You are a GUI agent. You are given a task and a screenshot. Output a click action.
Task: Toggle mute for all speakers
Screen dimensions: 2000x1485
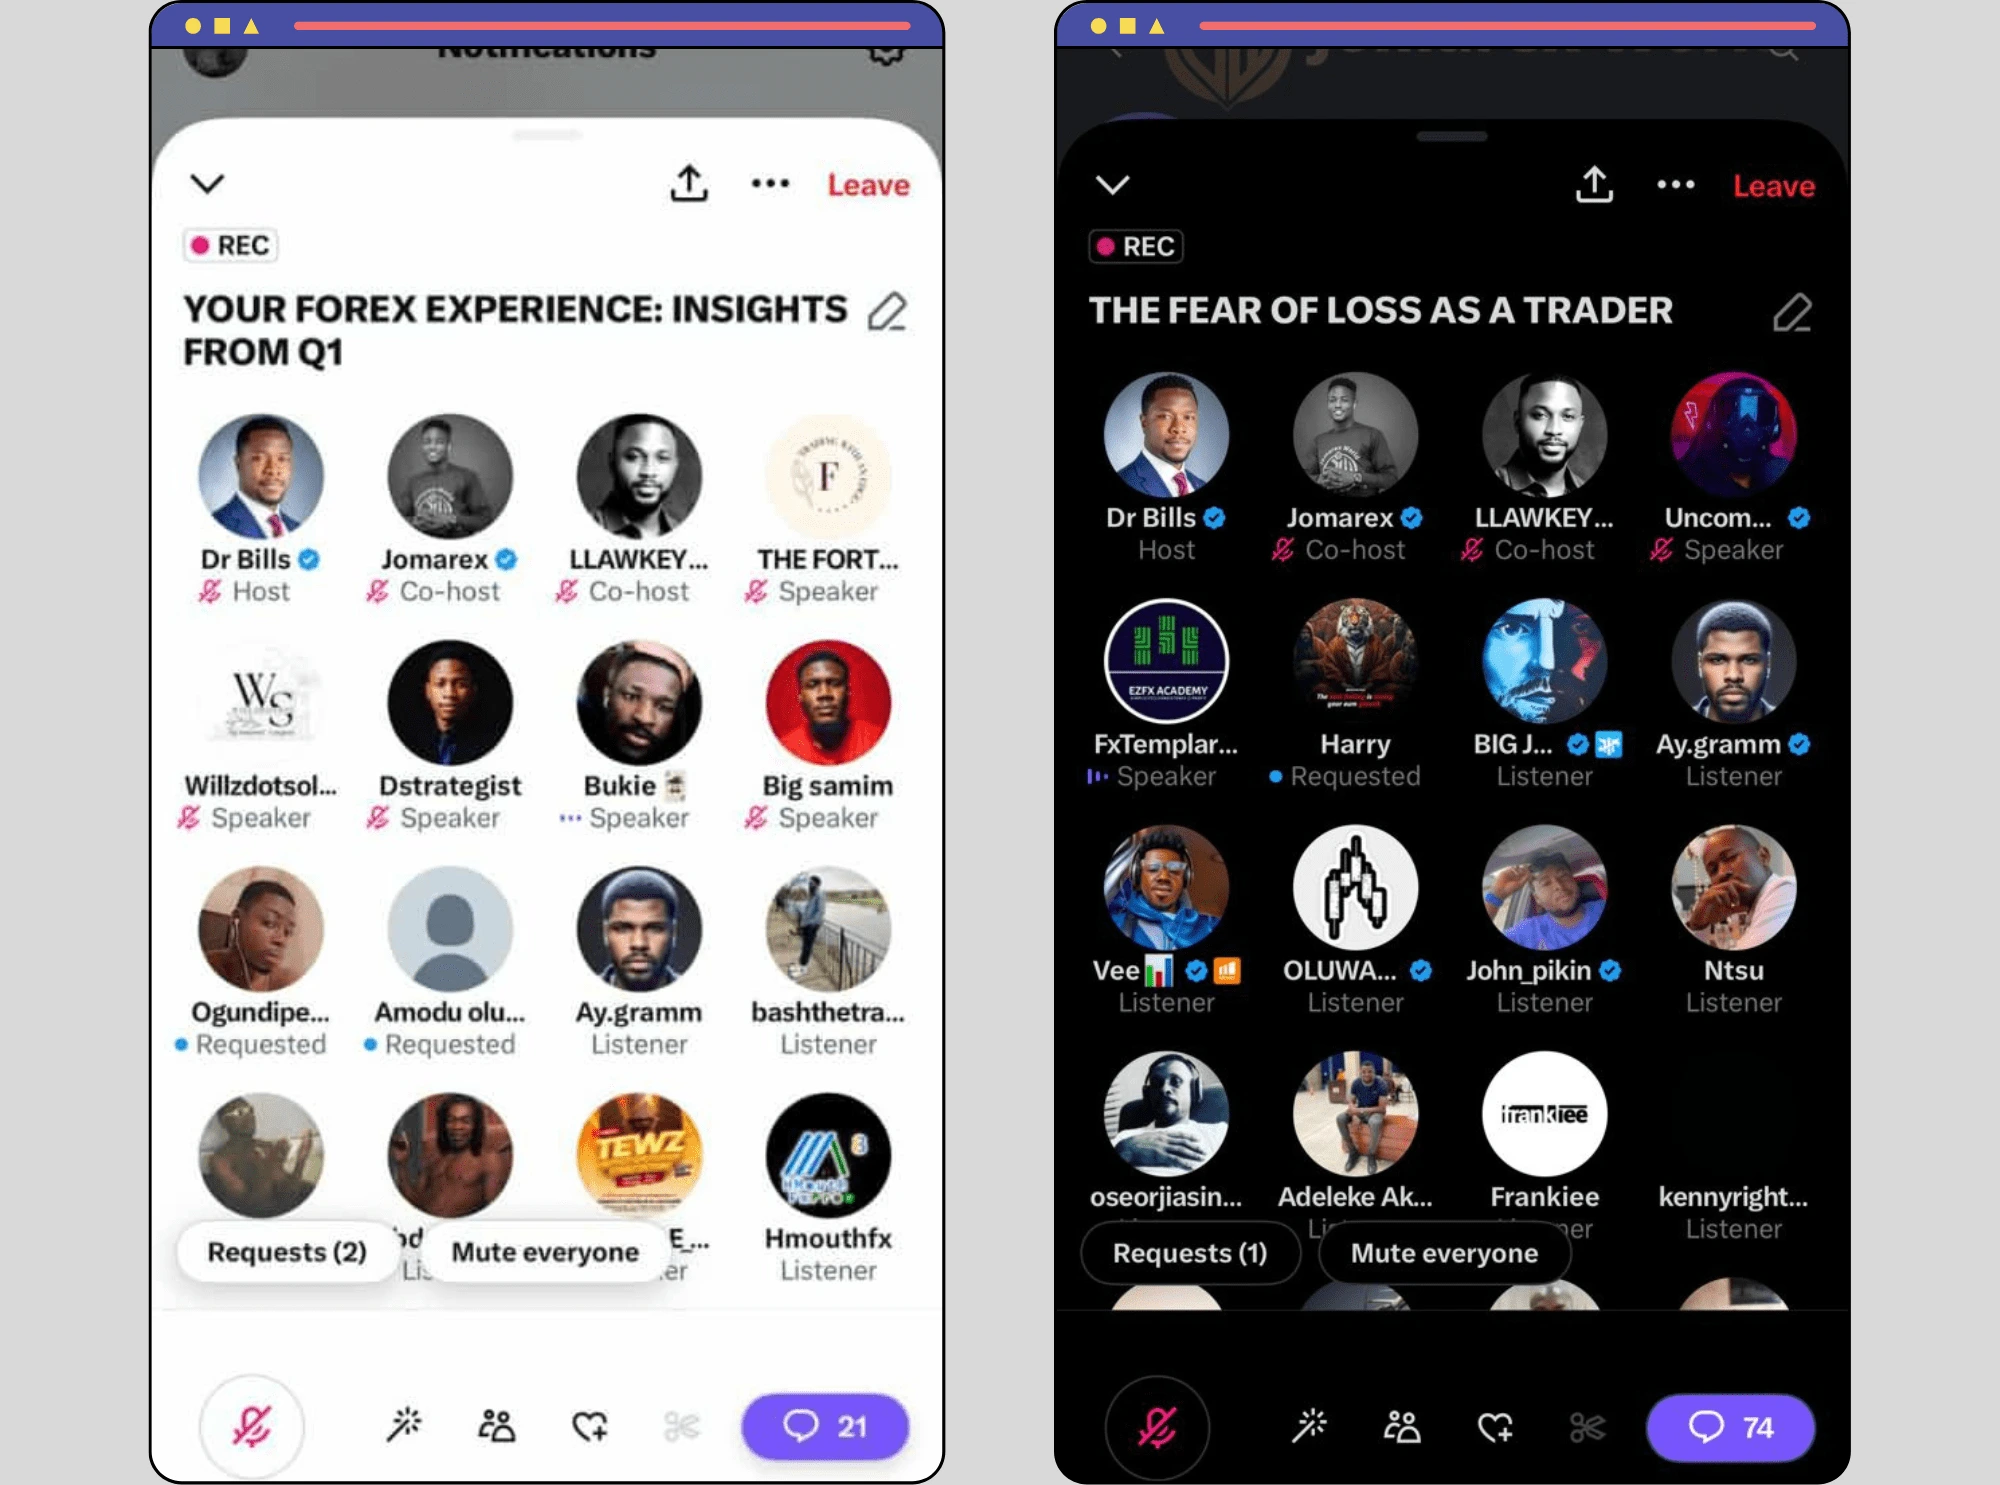point(544,1251)
